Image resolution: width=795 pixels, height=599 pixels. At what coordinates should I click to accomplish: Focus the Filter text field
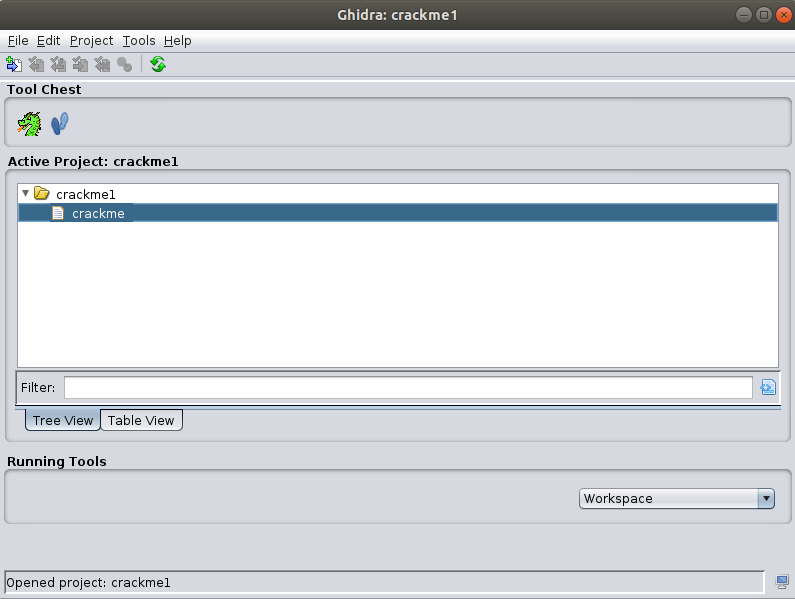click(408, 387)
